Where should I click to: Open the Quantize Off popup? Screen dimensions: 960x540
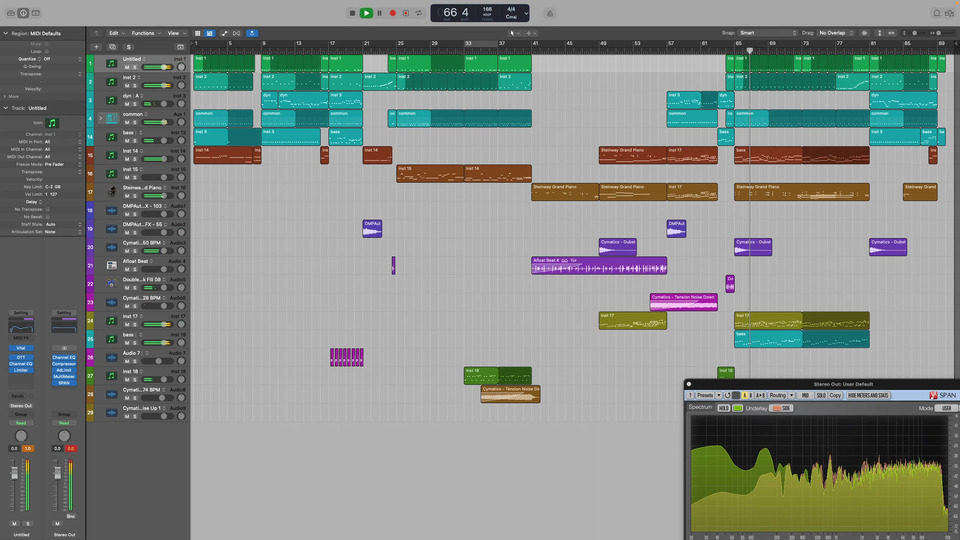pyautogui.click(x=61, y=59)
